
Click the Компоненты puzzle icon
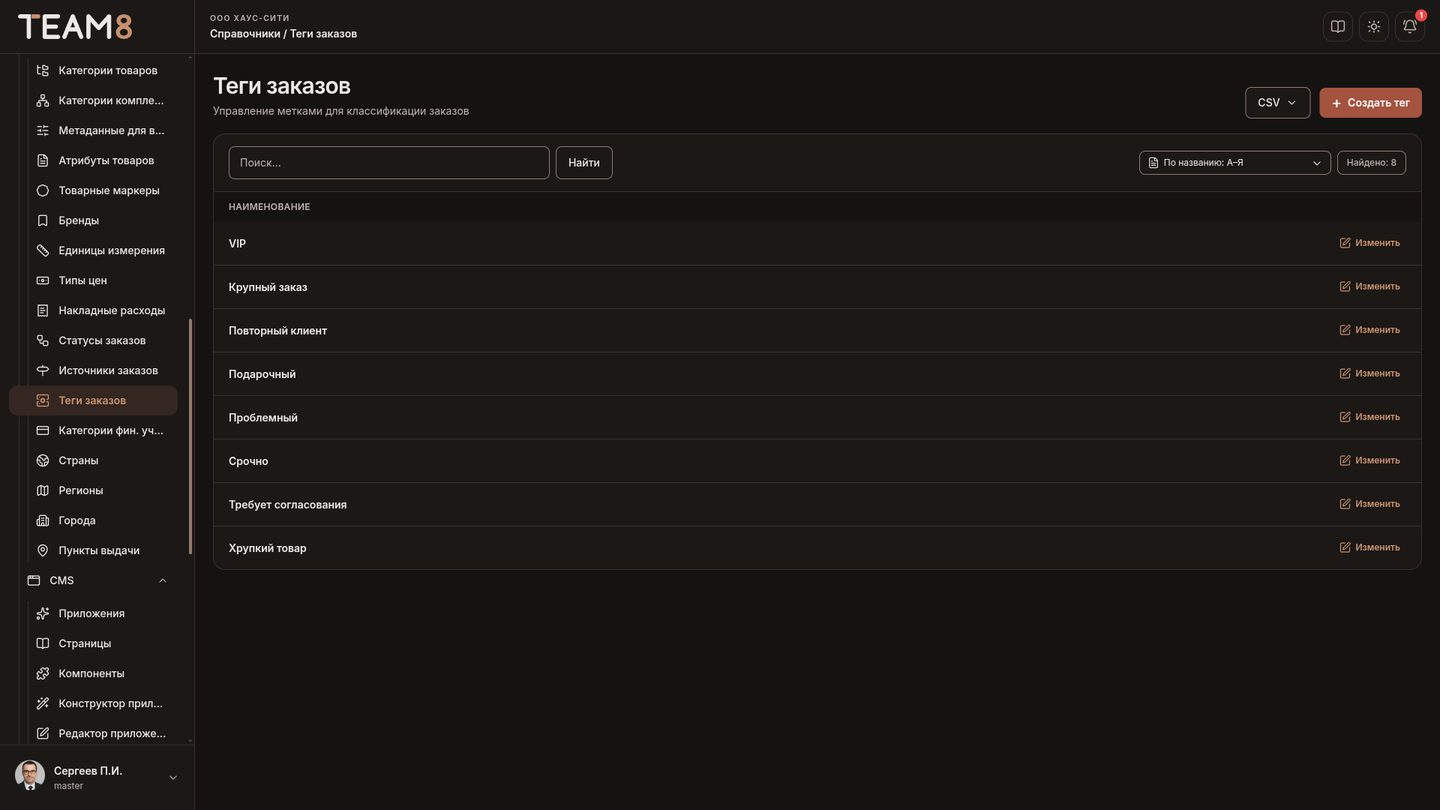[x=42, y=673]
